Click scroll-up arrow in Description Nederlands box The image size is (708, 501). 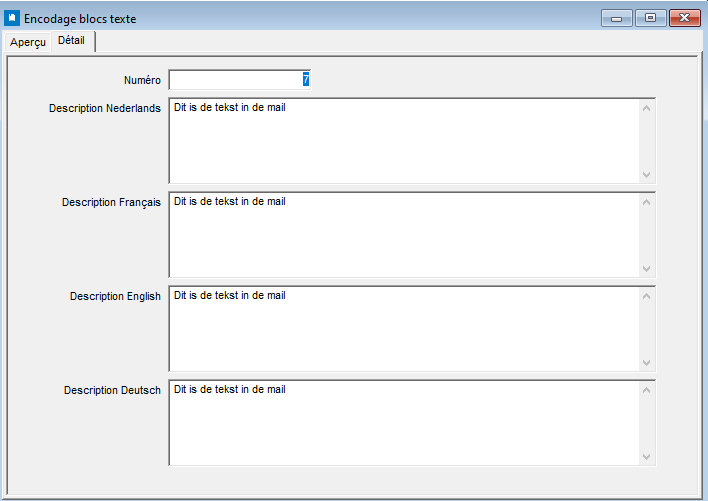click(x=646, y=108)
